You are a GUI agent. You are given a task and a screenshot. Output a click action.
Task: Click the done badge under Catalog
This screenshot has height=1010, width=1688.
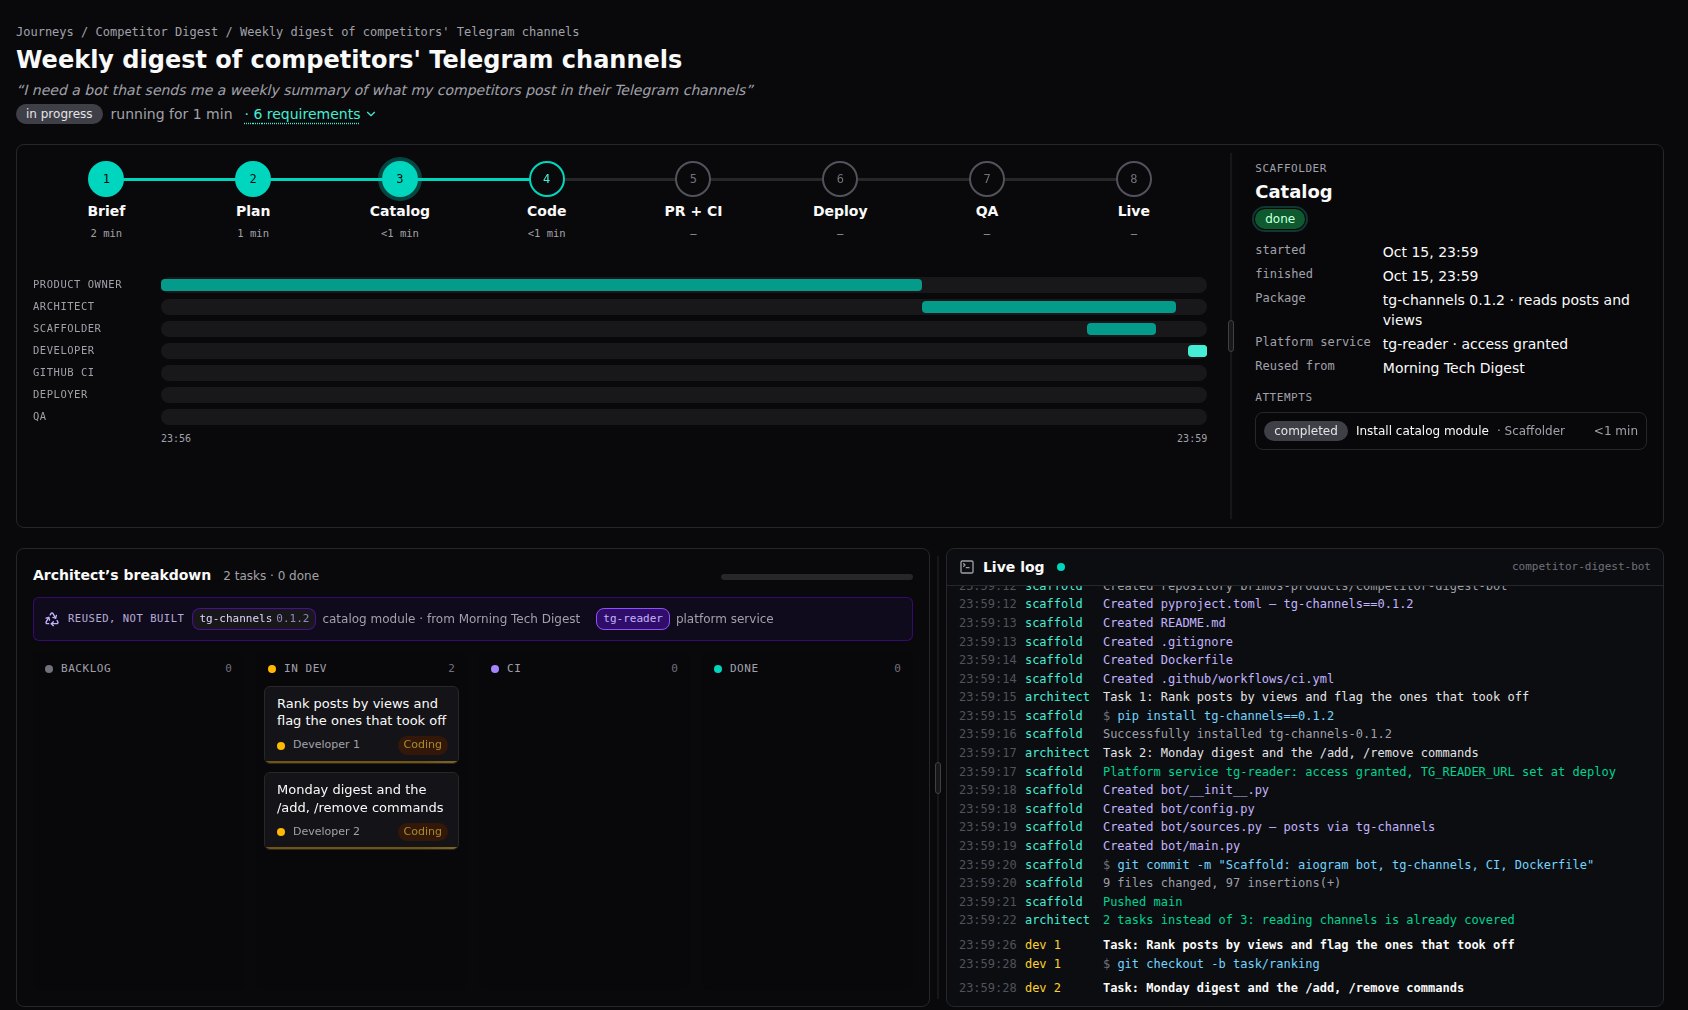coord(1280,219)
